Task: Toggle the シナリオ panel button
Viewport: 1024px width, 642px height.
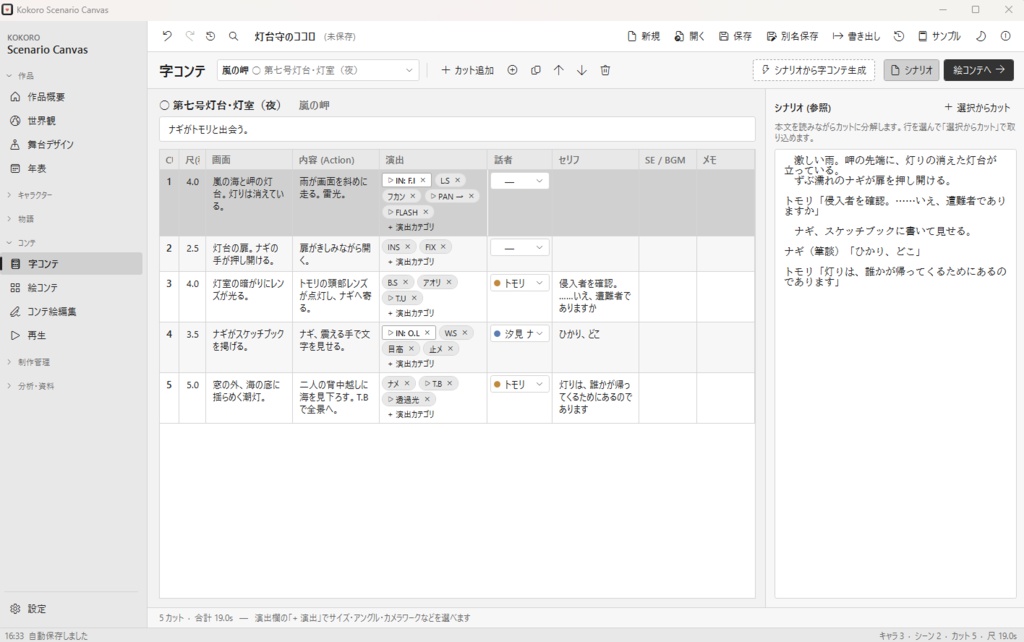Action: click(x=912, y=70)
